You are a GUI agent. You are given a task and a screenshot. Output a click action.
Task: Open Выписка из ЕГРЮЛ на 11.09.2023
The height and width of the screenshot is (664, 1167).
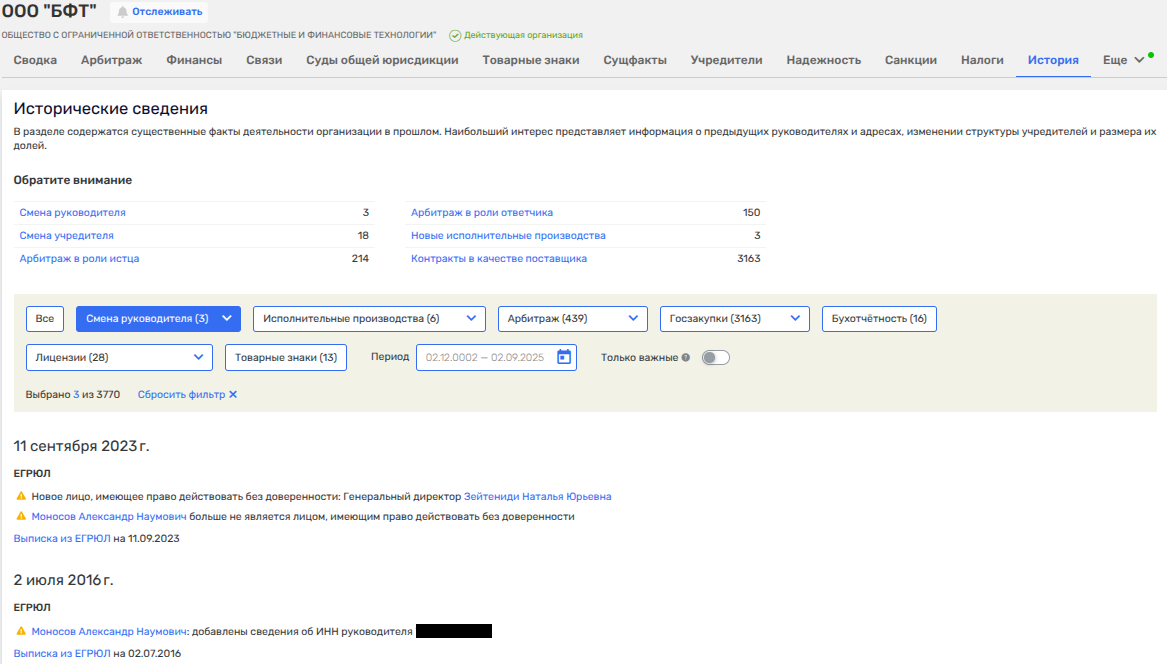[x=62, y=538]
